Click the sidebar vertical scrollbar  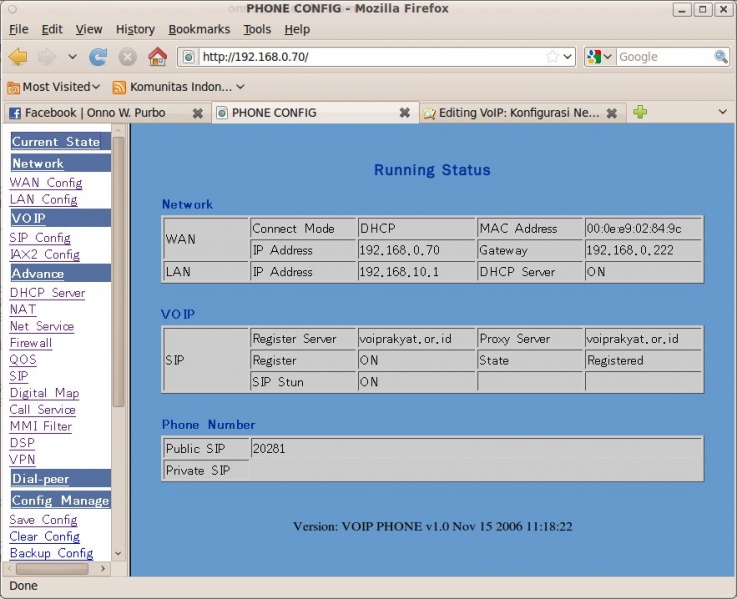click(118, 270)
